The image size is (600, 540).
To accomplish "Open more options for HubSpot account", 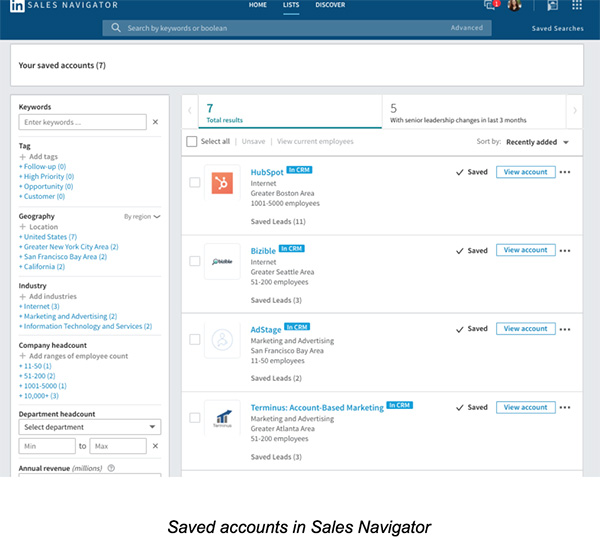I will pos(566,172).
